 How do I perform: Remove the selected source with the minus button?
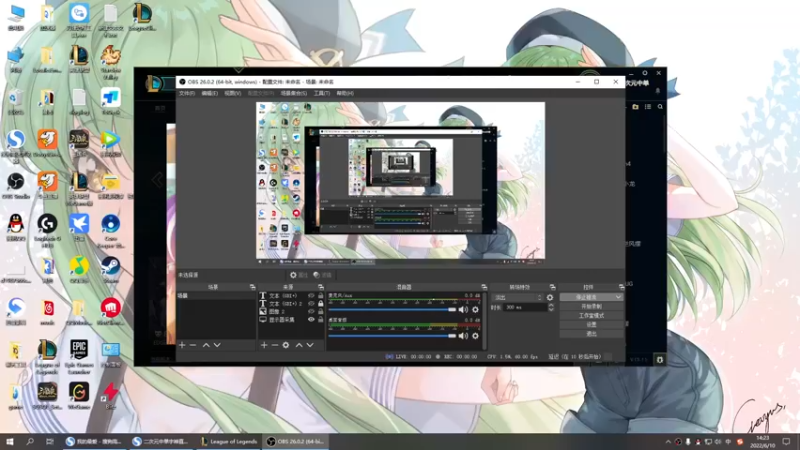pyautogui.click(x=274, y=345)
